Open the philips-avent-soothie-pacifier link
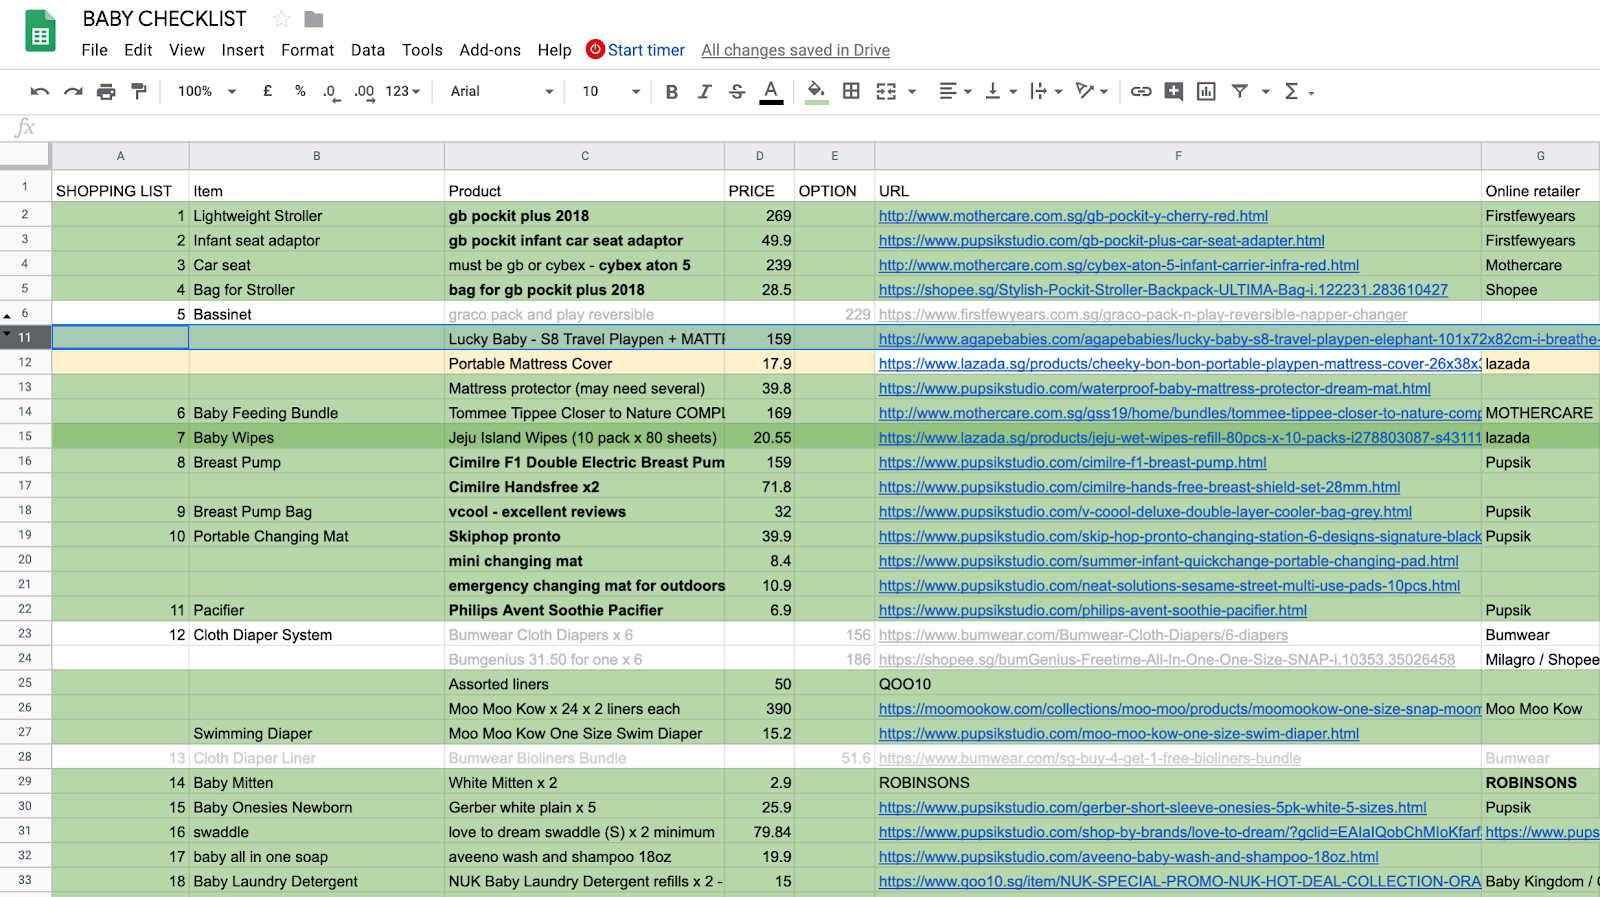The width and height of the screenshot is (1600, 897). pos(1093,610)
